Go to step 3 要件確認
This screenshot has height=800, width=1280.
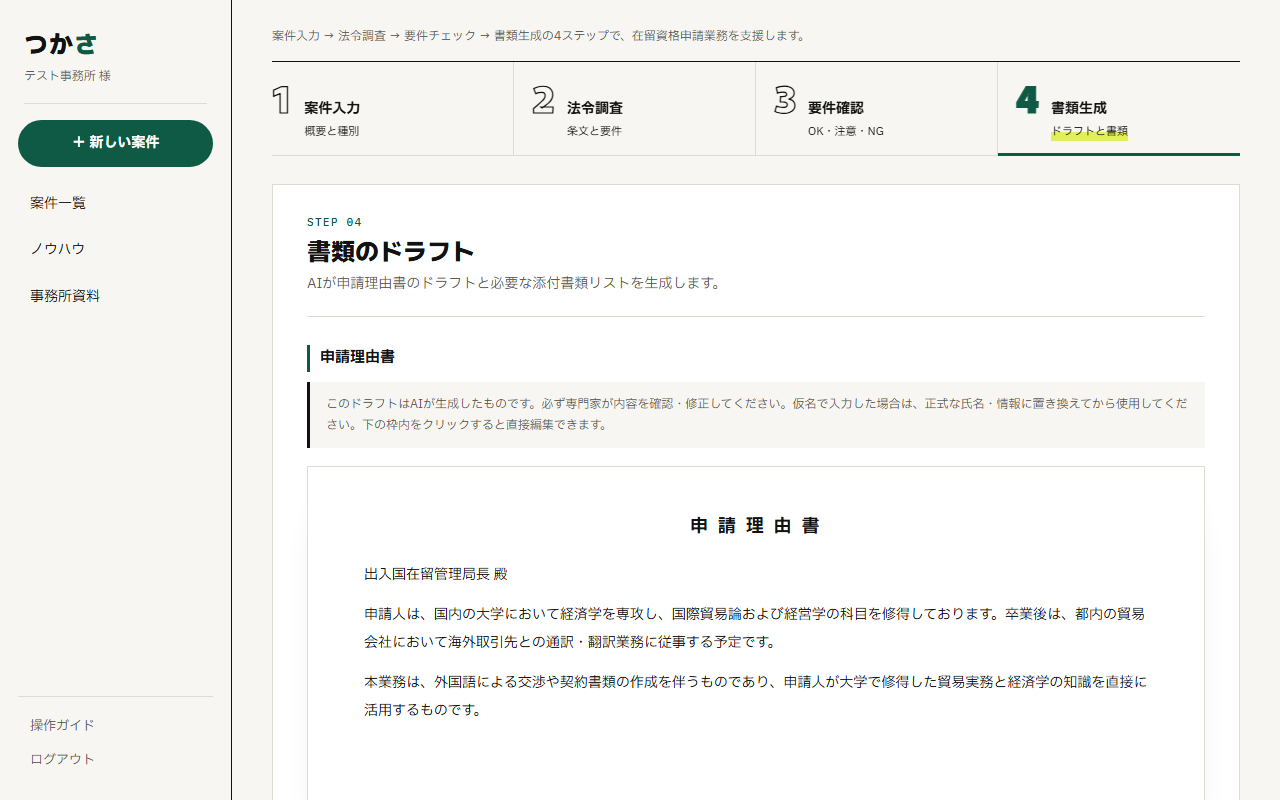click(876, 109)
